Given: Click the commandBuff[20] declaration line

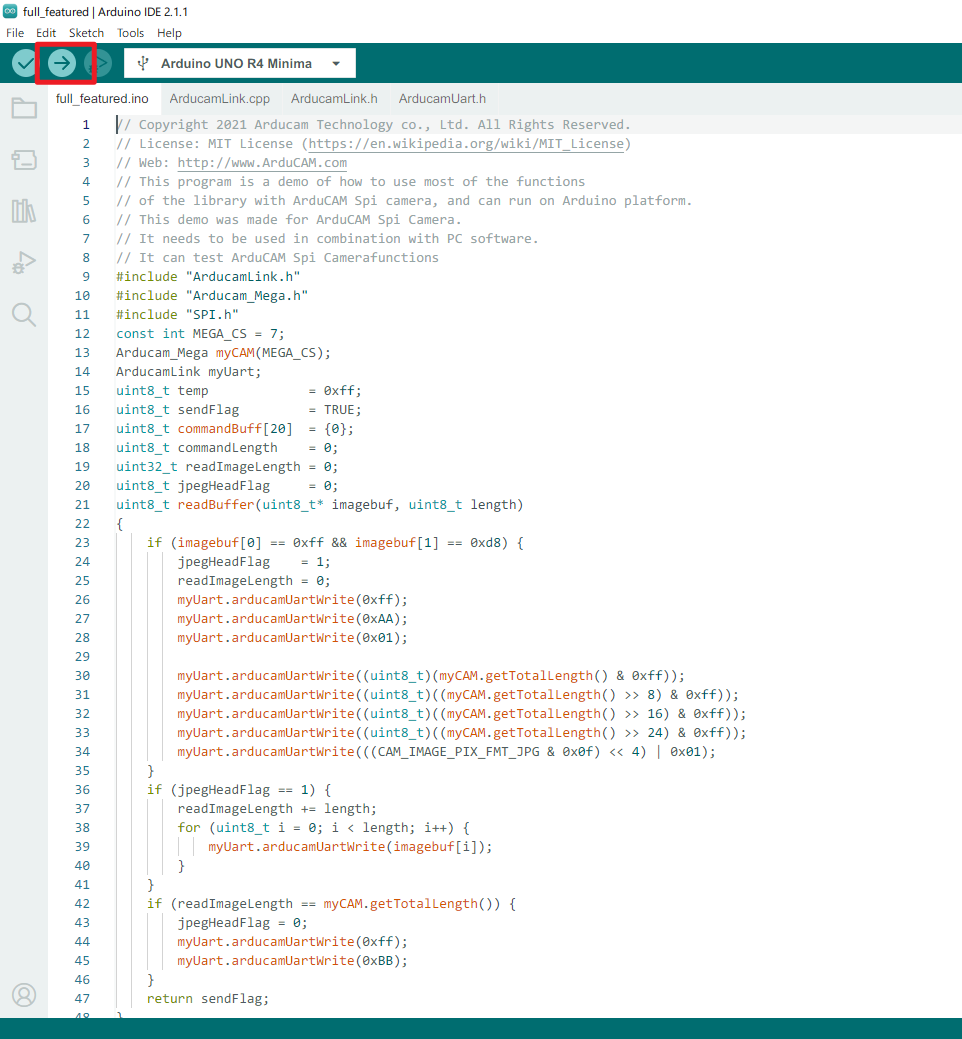Looking at the screenshot, I should [x=235, y=429].
